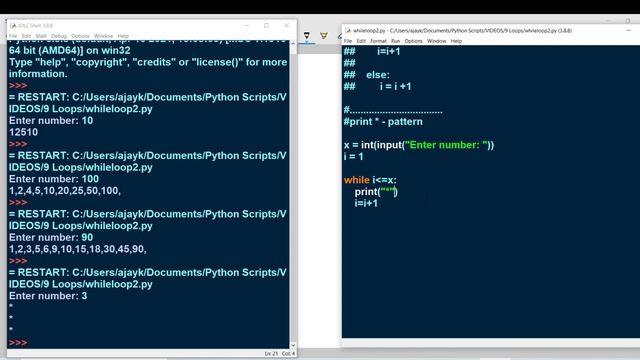The height and width of the screenshot is (360, 640).
Task: Open Format menu in whileloop2.py editor
Action: tap(378, 41)
